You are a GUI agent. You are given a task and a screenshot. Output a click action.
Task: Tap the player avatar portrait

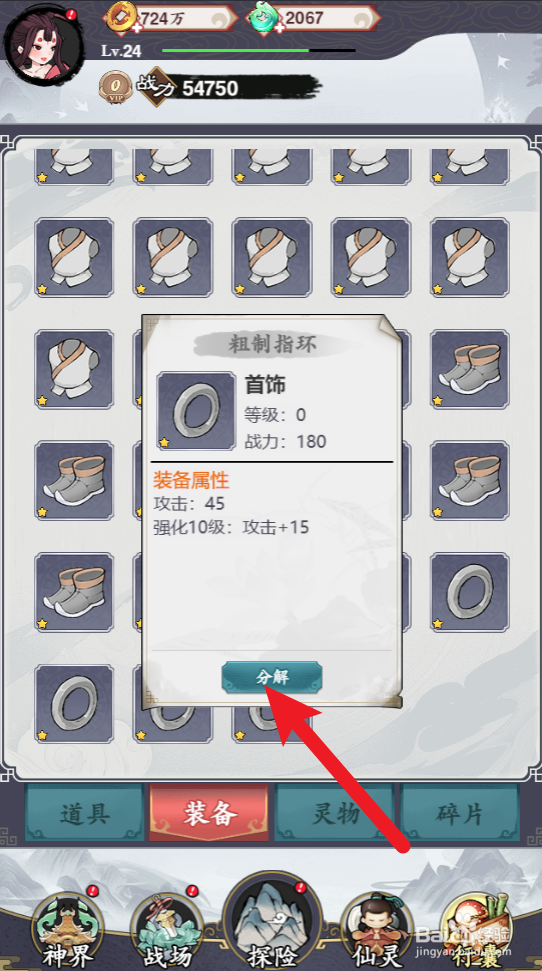click(x=43, y=45)
